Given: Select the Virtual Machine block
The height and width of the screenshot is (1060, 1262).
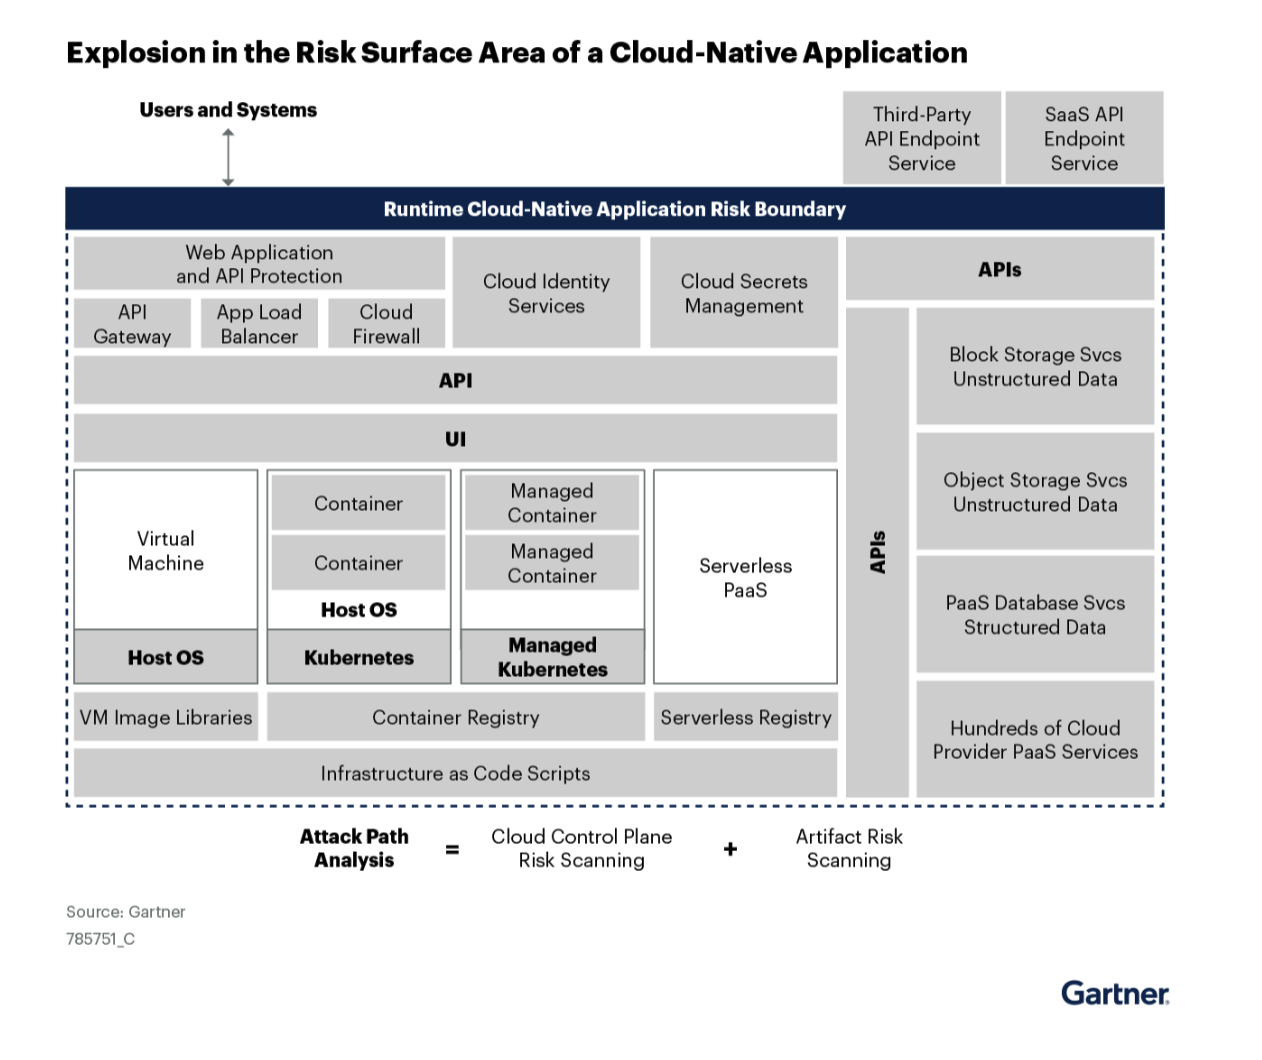Looking at the screenshot, I should pos(165,551).
